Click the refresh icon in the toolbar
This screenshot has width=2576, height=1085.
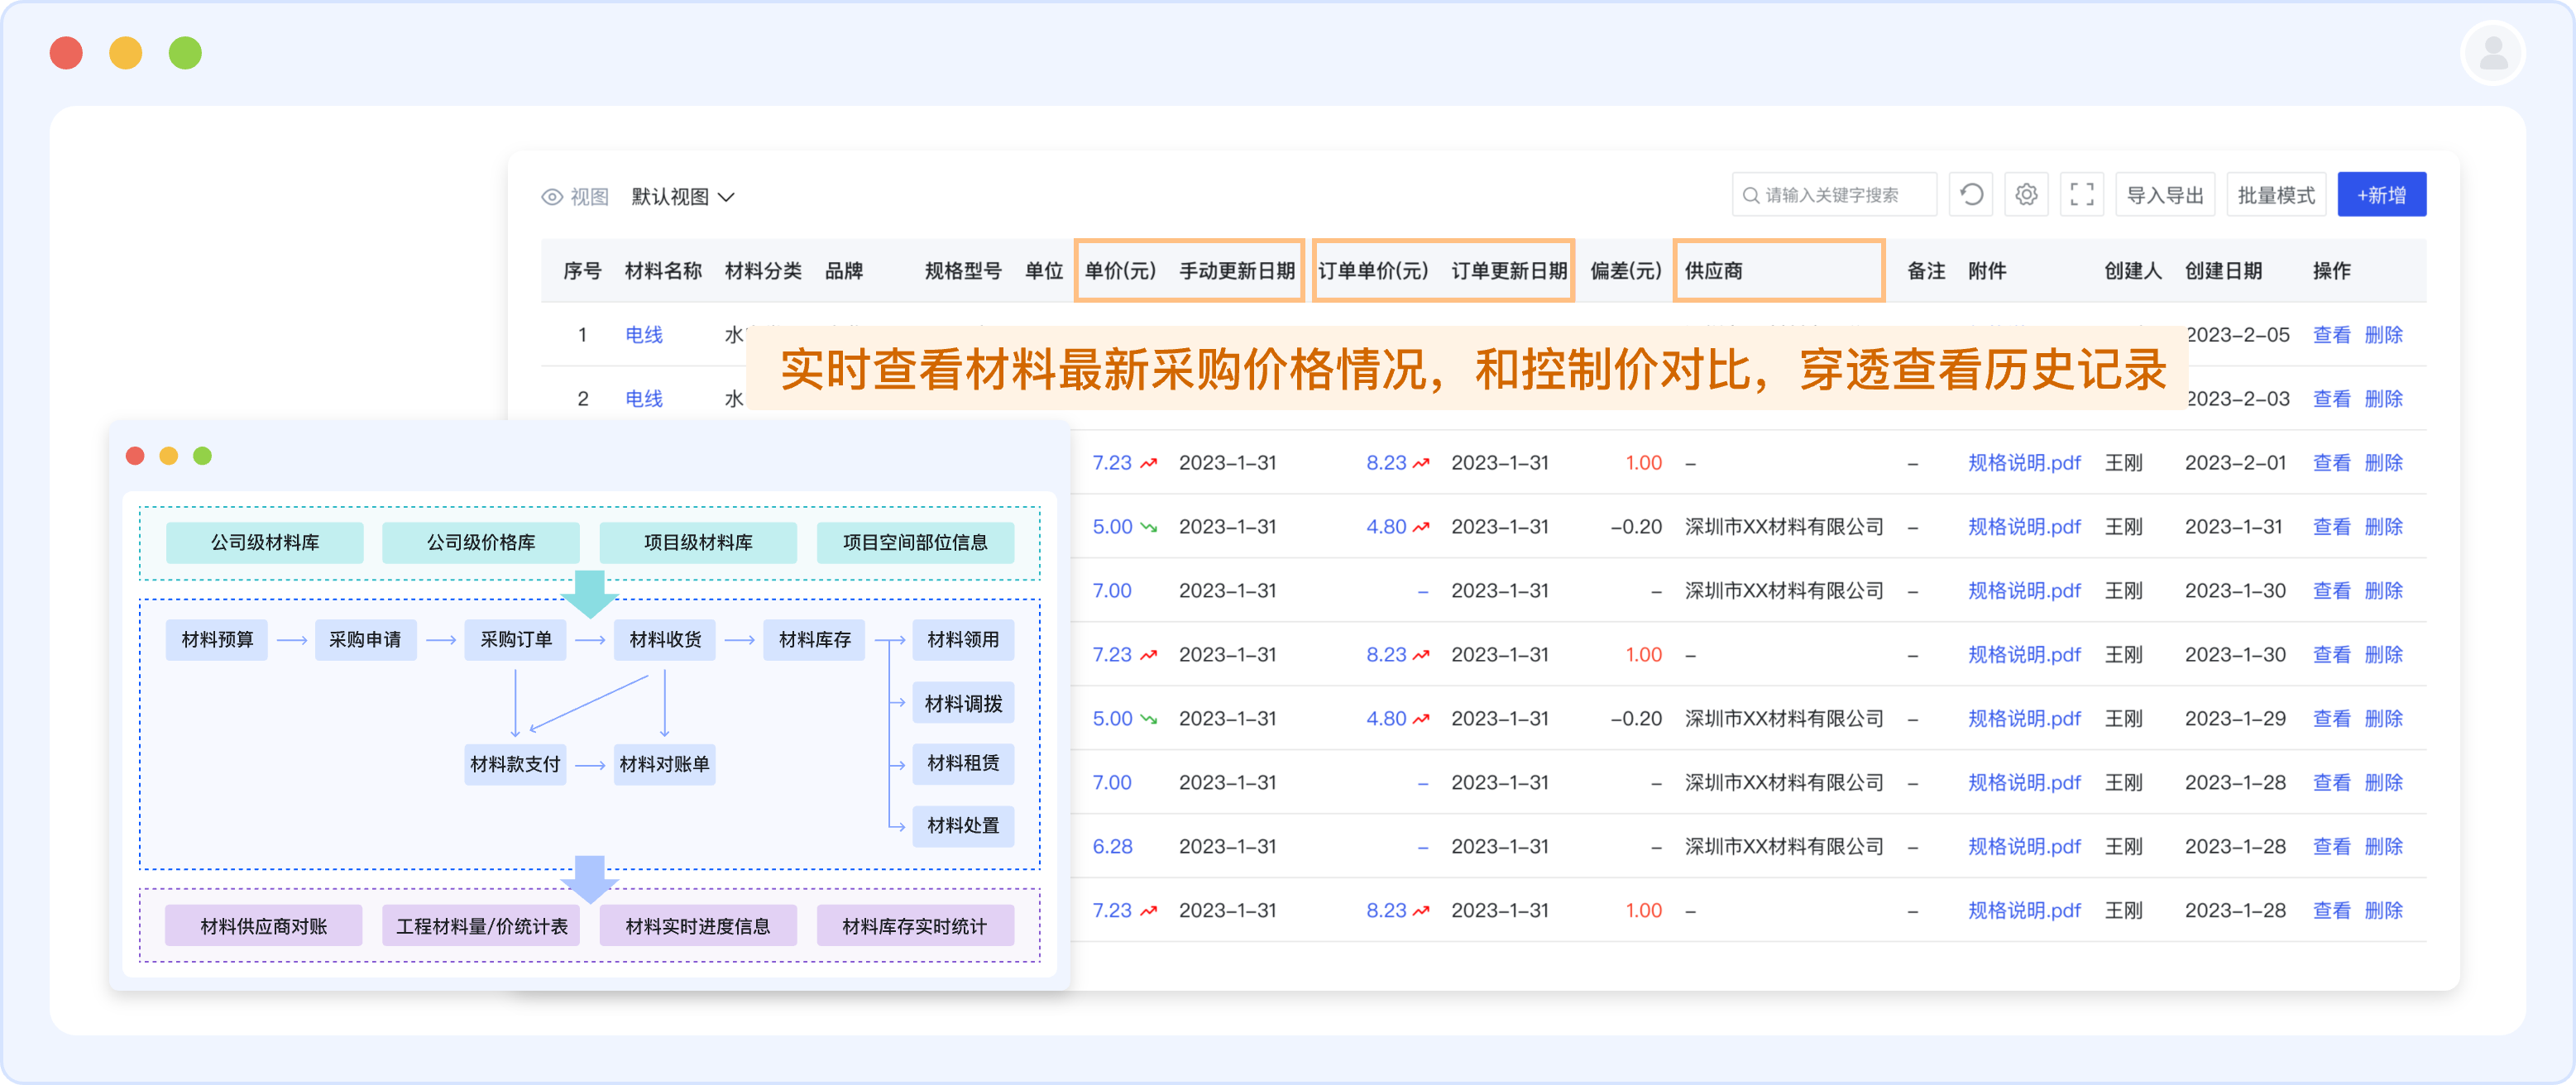pyautogui.click(x=1971, y=195)
